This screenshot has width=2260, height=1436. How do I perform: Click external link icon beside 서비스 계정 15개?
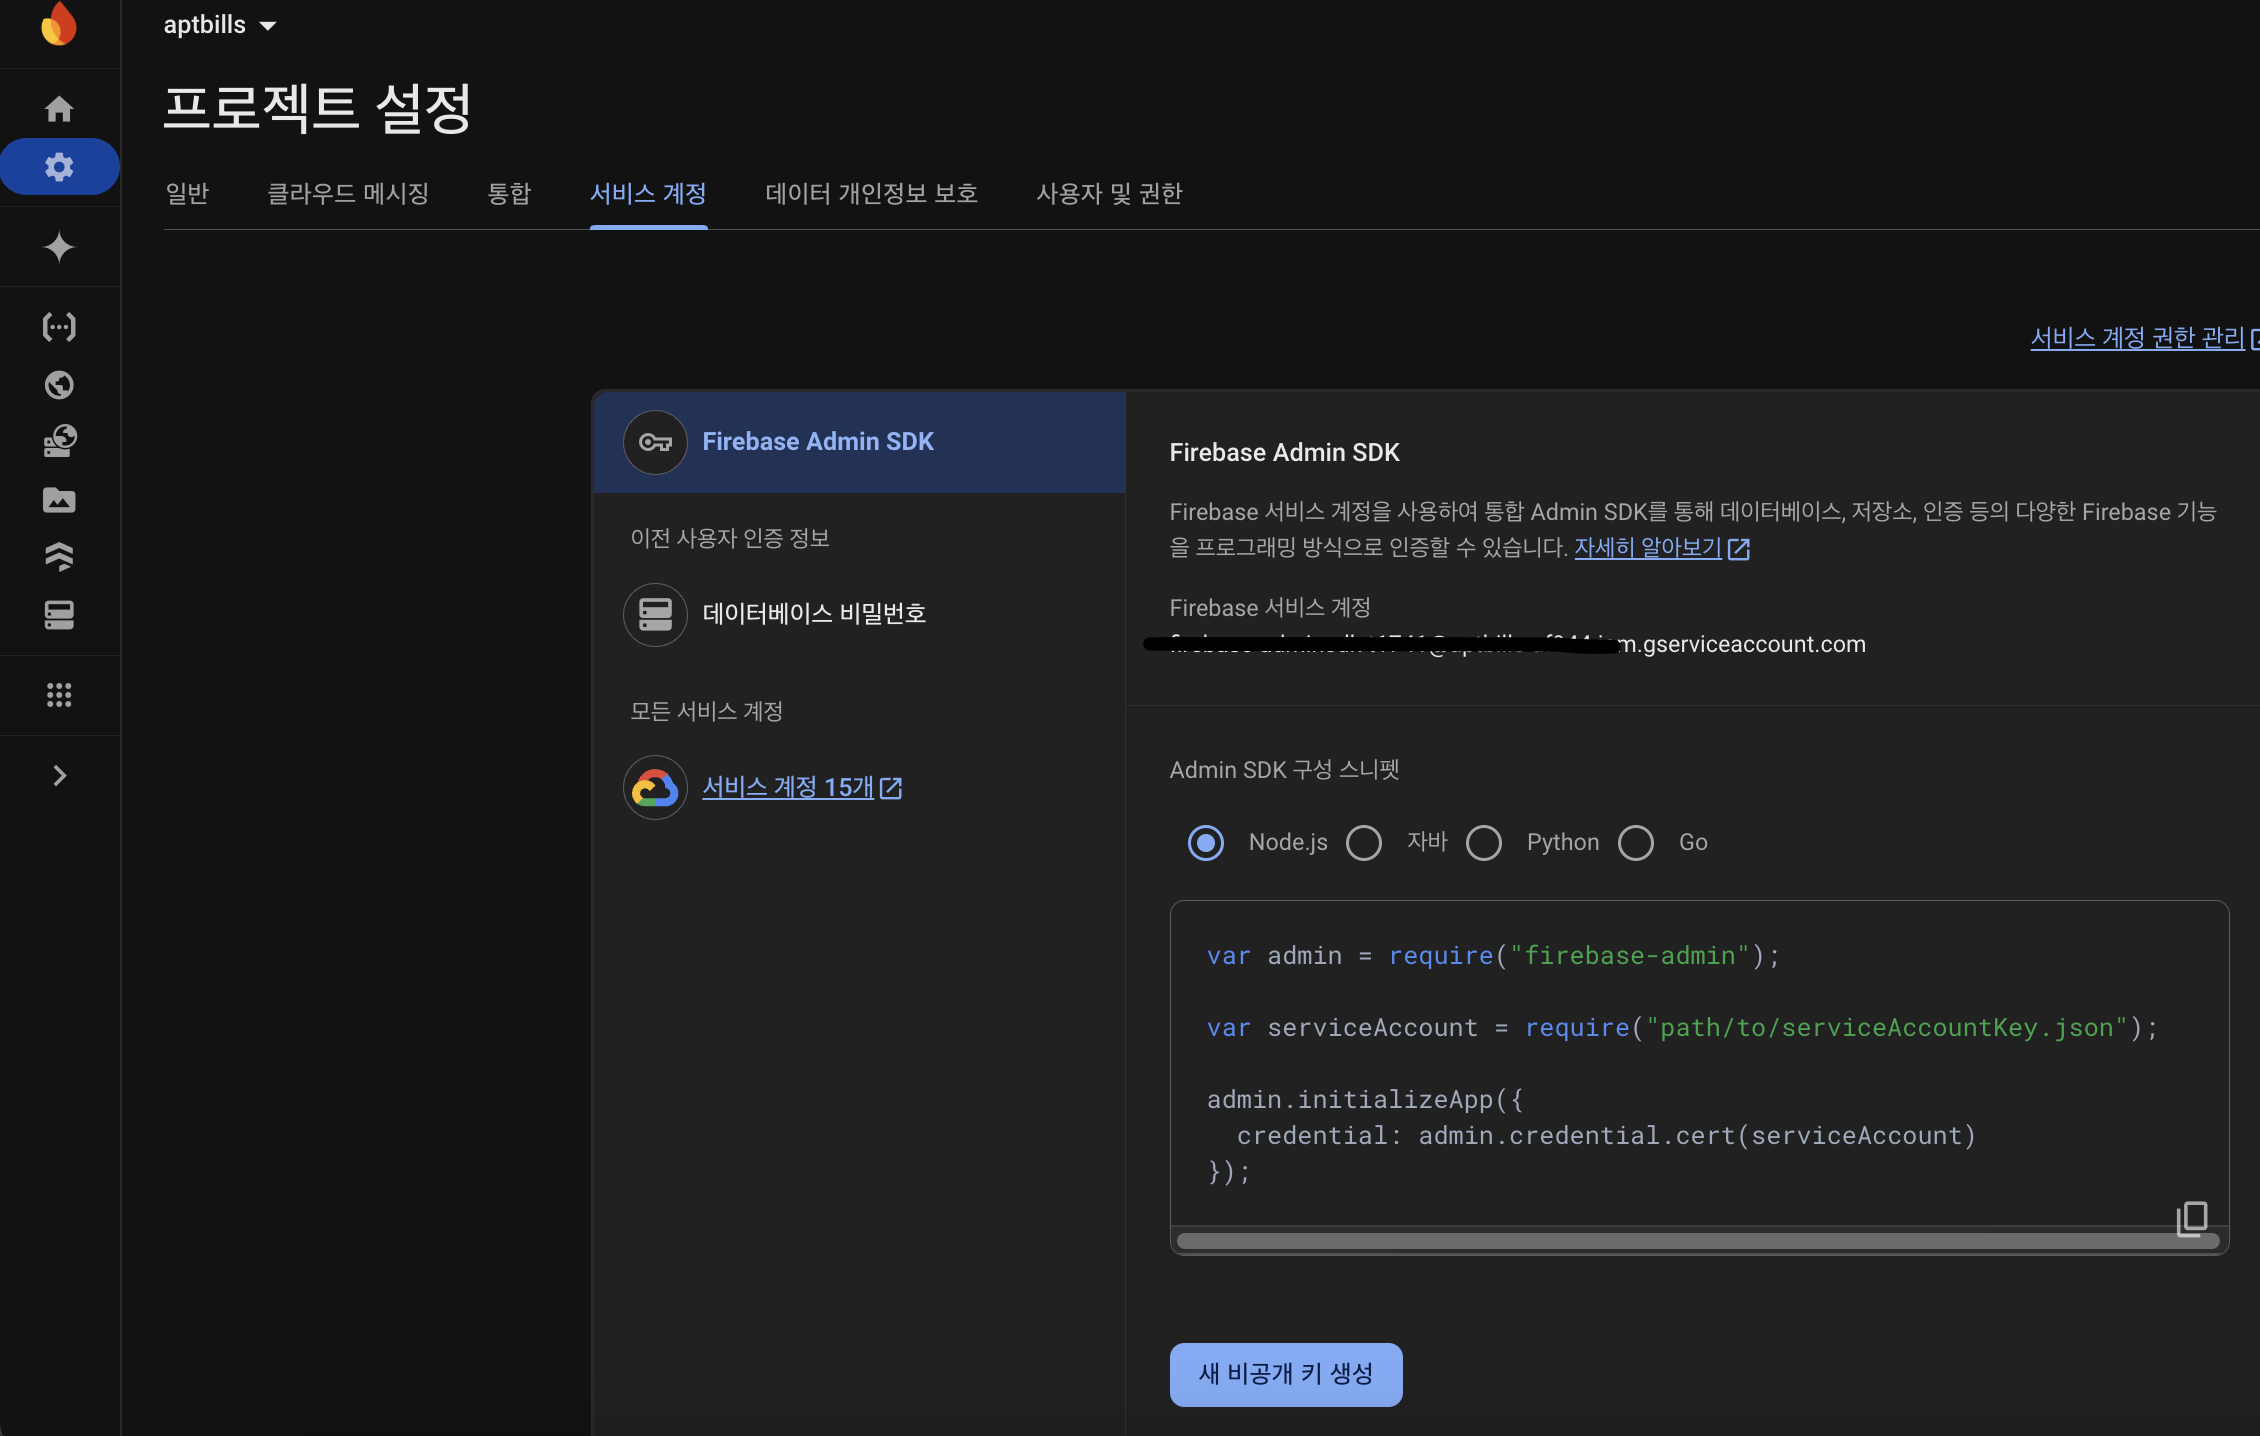tap(891, 788)
